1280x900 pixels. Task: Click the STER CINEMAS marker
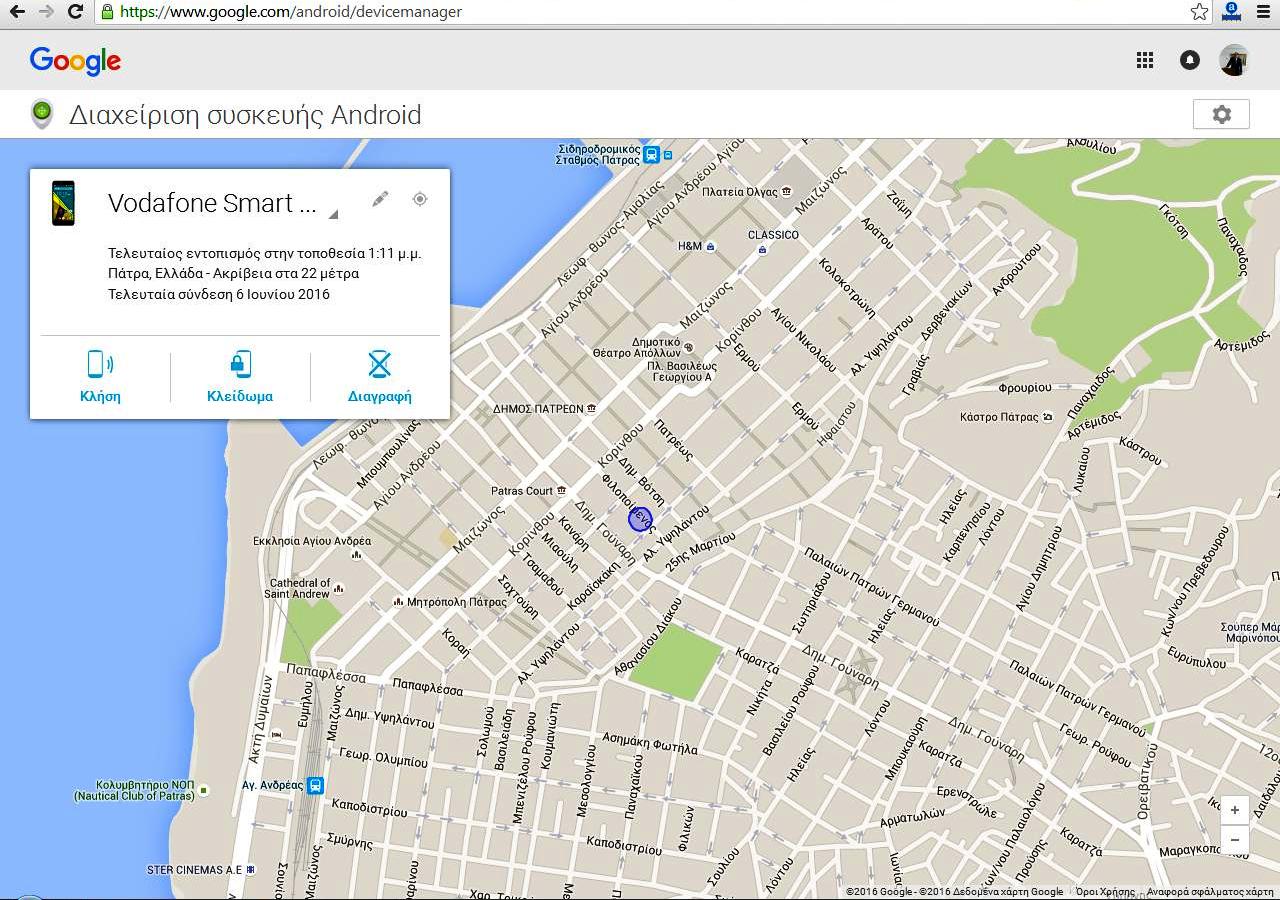coord(250,870)
